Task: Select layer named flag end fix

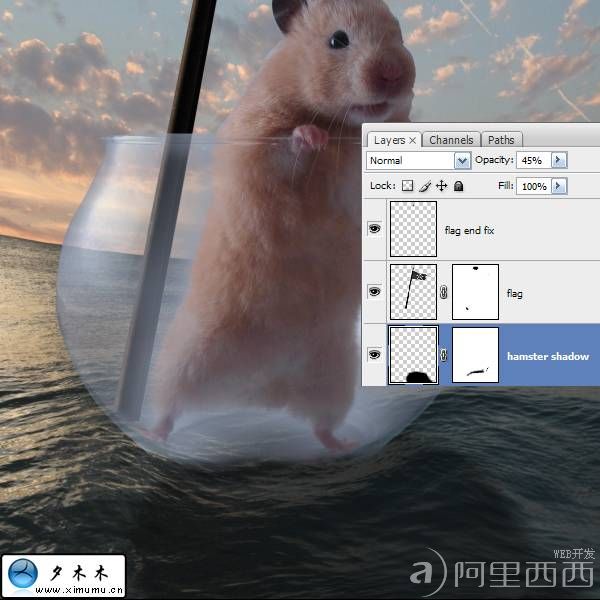Action: click(469, 230)
